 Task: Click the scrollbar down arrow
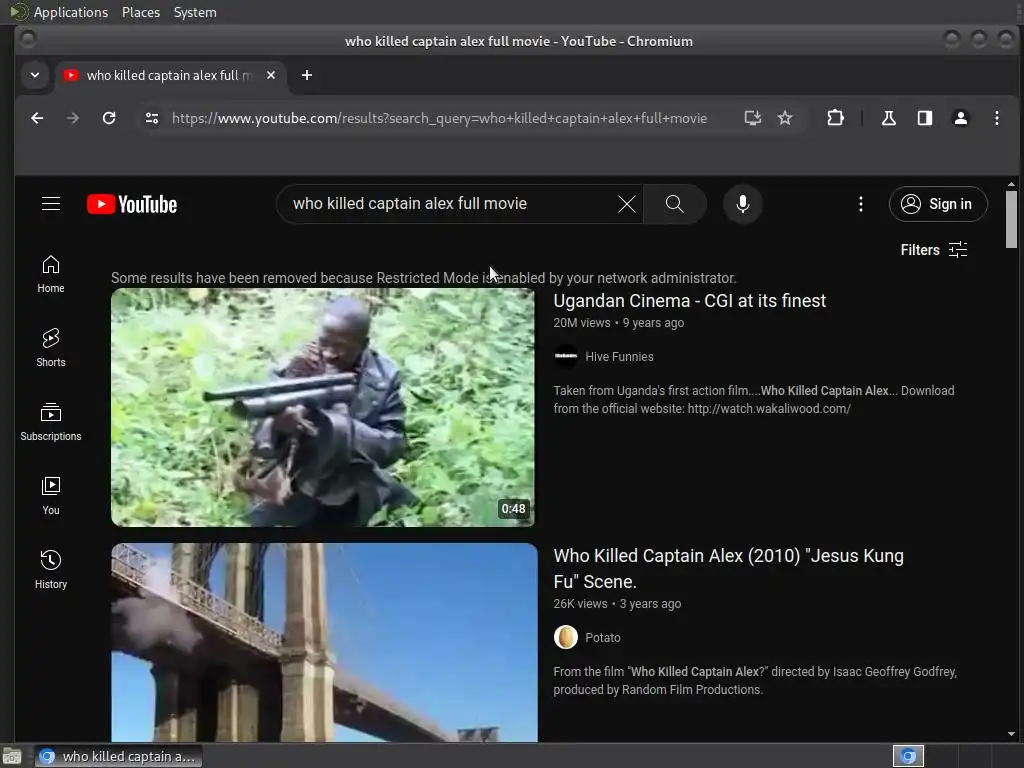1011,734
